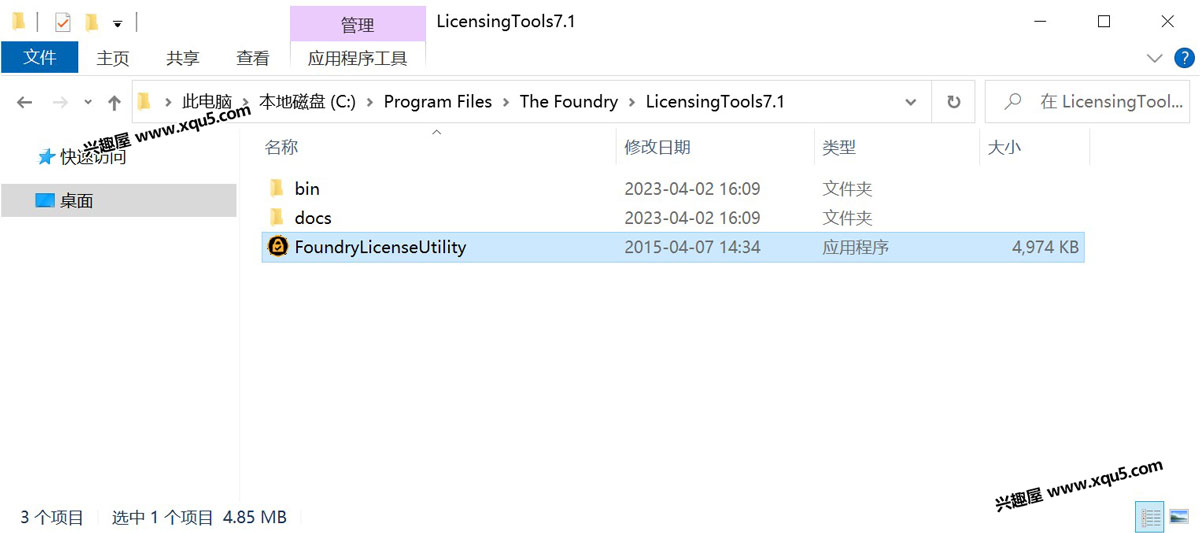Image resolution: width=1200 pixels, height=533 pixels.
Task: Click the 4,974 KB size value
Action: pyautogui.click(x=1045, y=247)
